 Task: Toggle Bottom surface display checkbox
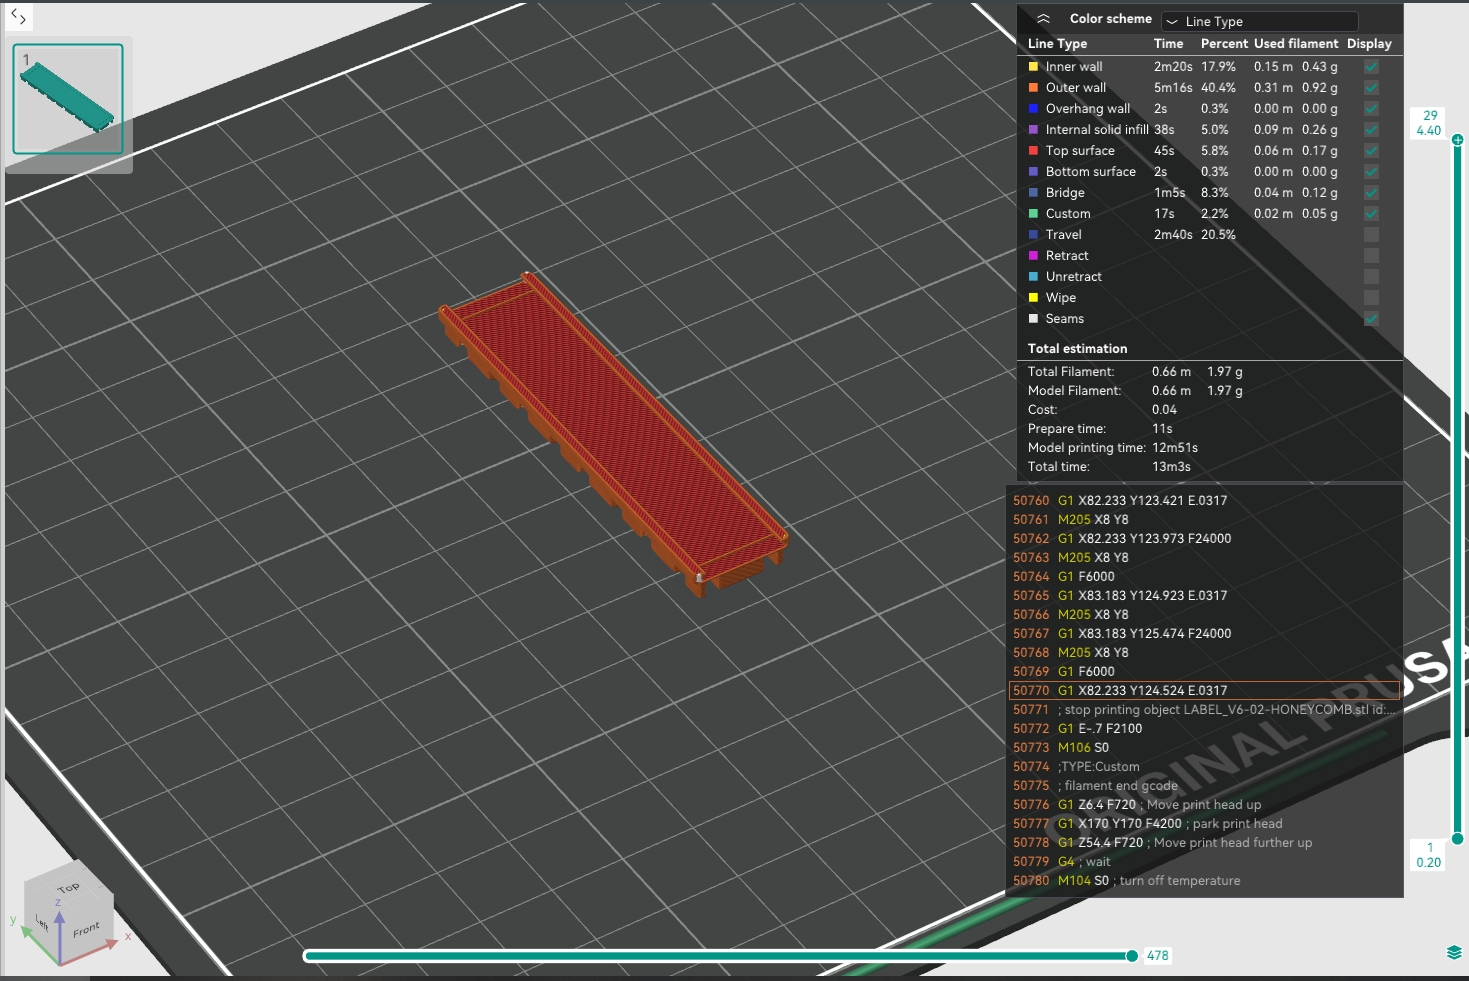pyautogui.click(x=1371, y=172)
